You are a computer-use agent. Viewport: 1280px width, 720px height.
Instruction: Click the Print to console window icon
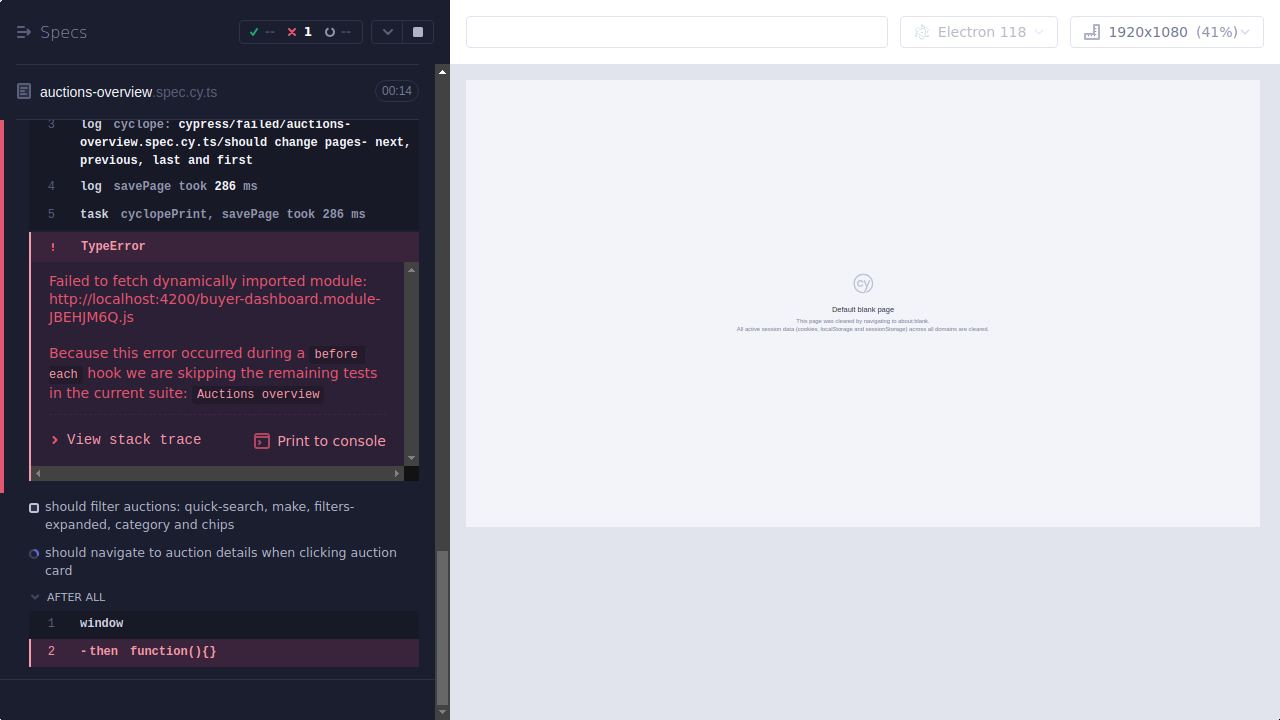(261, 440)
